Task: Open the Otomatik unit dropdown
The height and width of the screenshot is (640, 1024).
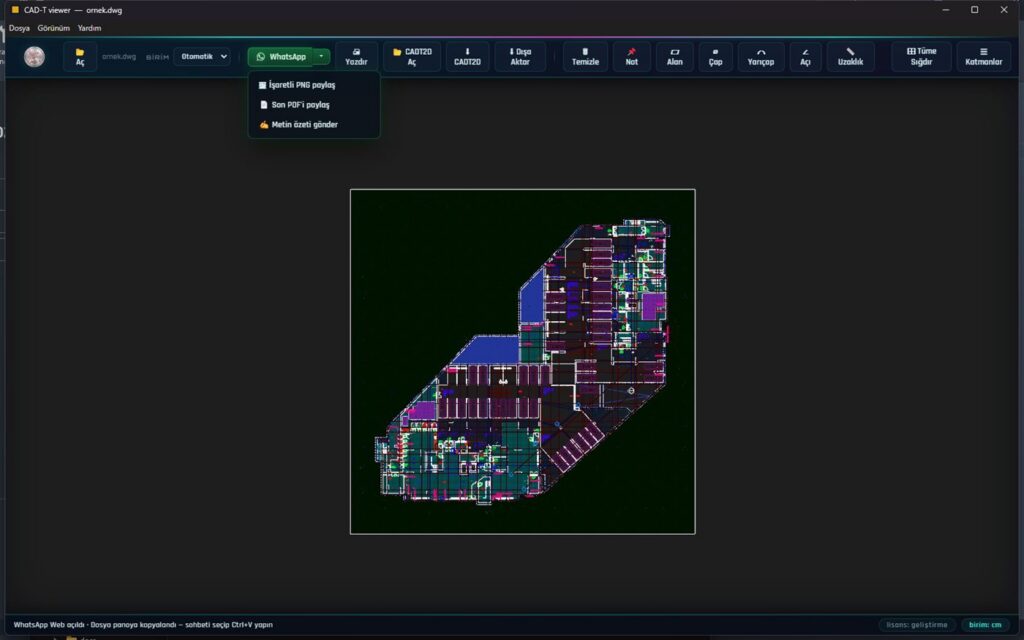Action: click(x=204, y=57)
